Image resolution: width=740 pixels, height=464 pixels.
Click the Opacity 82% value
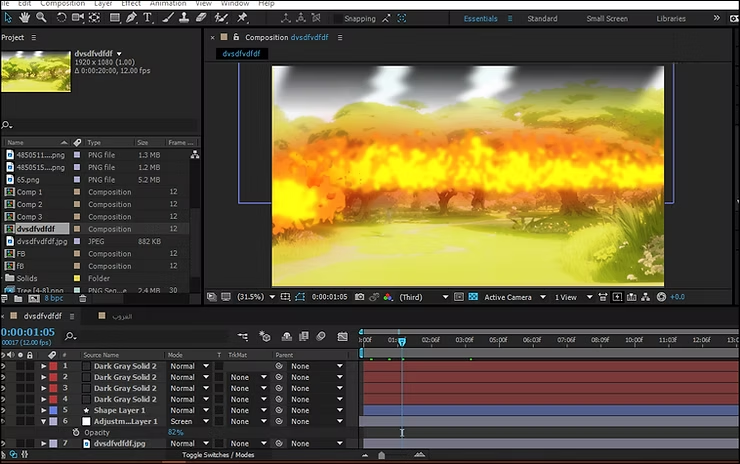(175, 432)
